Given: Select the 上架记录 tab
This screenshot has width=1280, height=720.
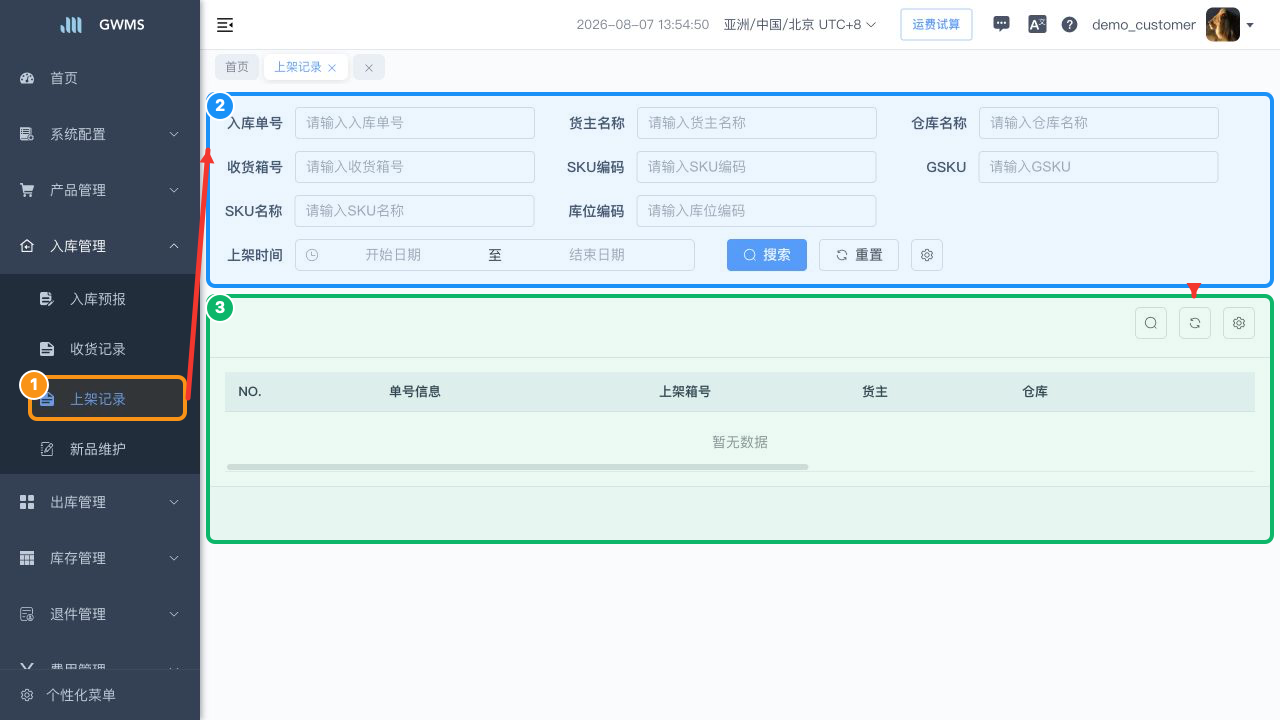Looking at the screenshot, I should (x=298, y=67).
